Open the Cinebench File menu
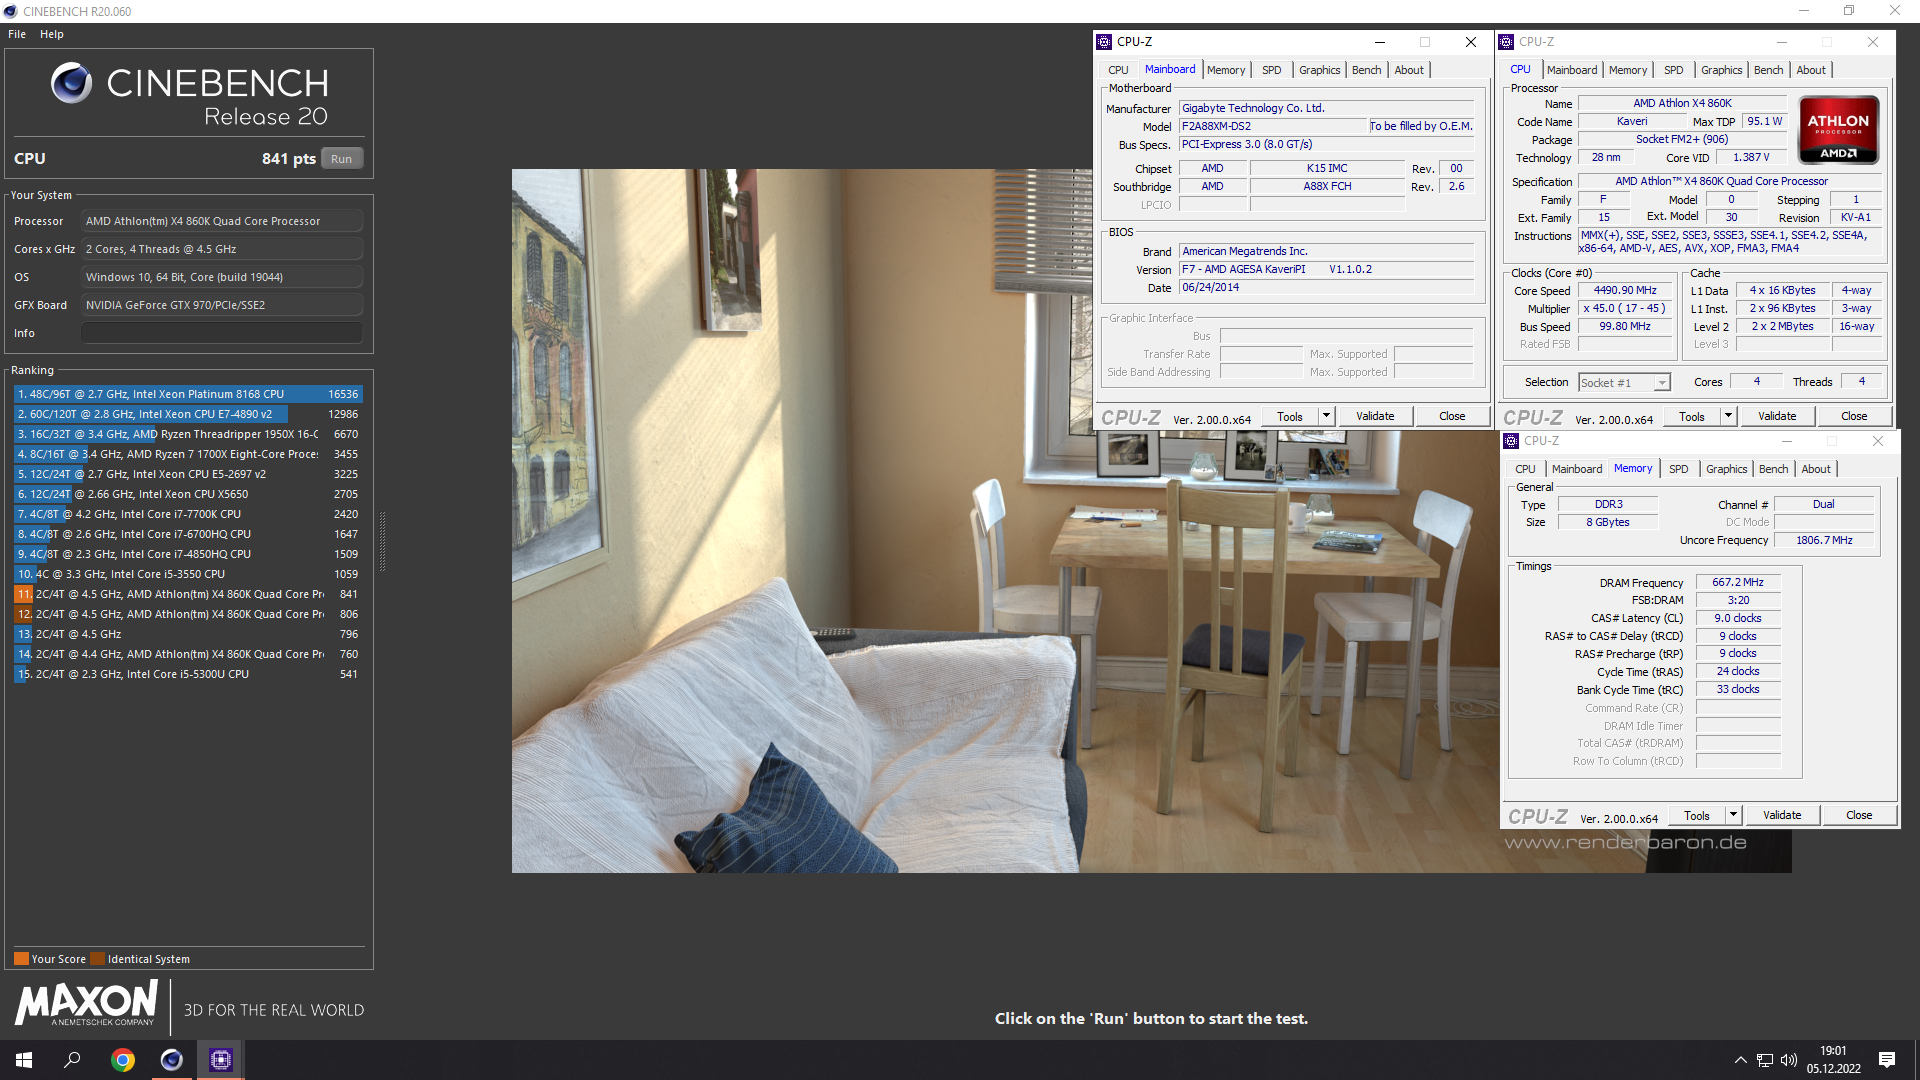Image resolution: width=1920 pixels, height=1080 pixels. coord(17,34)
